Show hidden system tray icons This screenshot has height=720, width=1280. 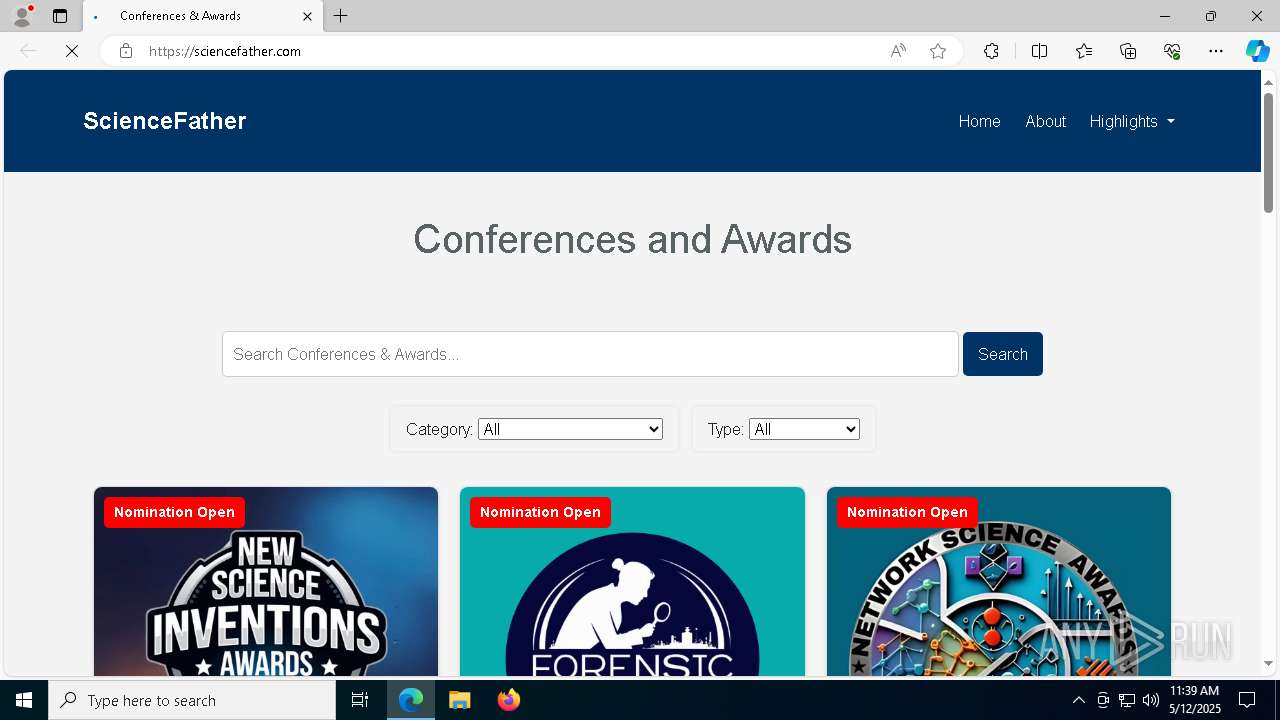pyautogui.click(x=1078, y=700)
